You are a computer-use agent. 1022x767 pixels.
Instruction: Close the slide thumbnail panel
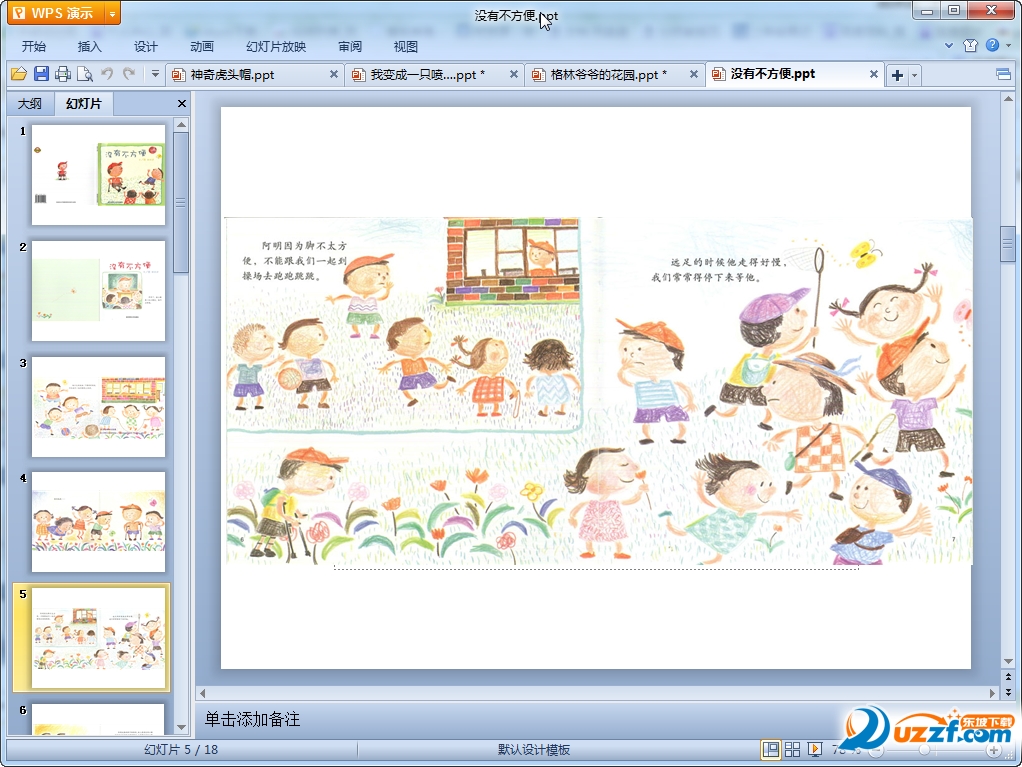[182, 104]
